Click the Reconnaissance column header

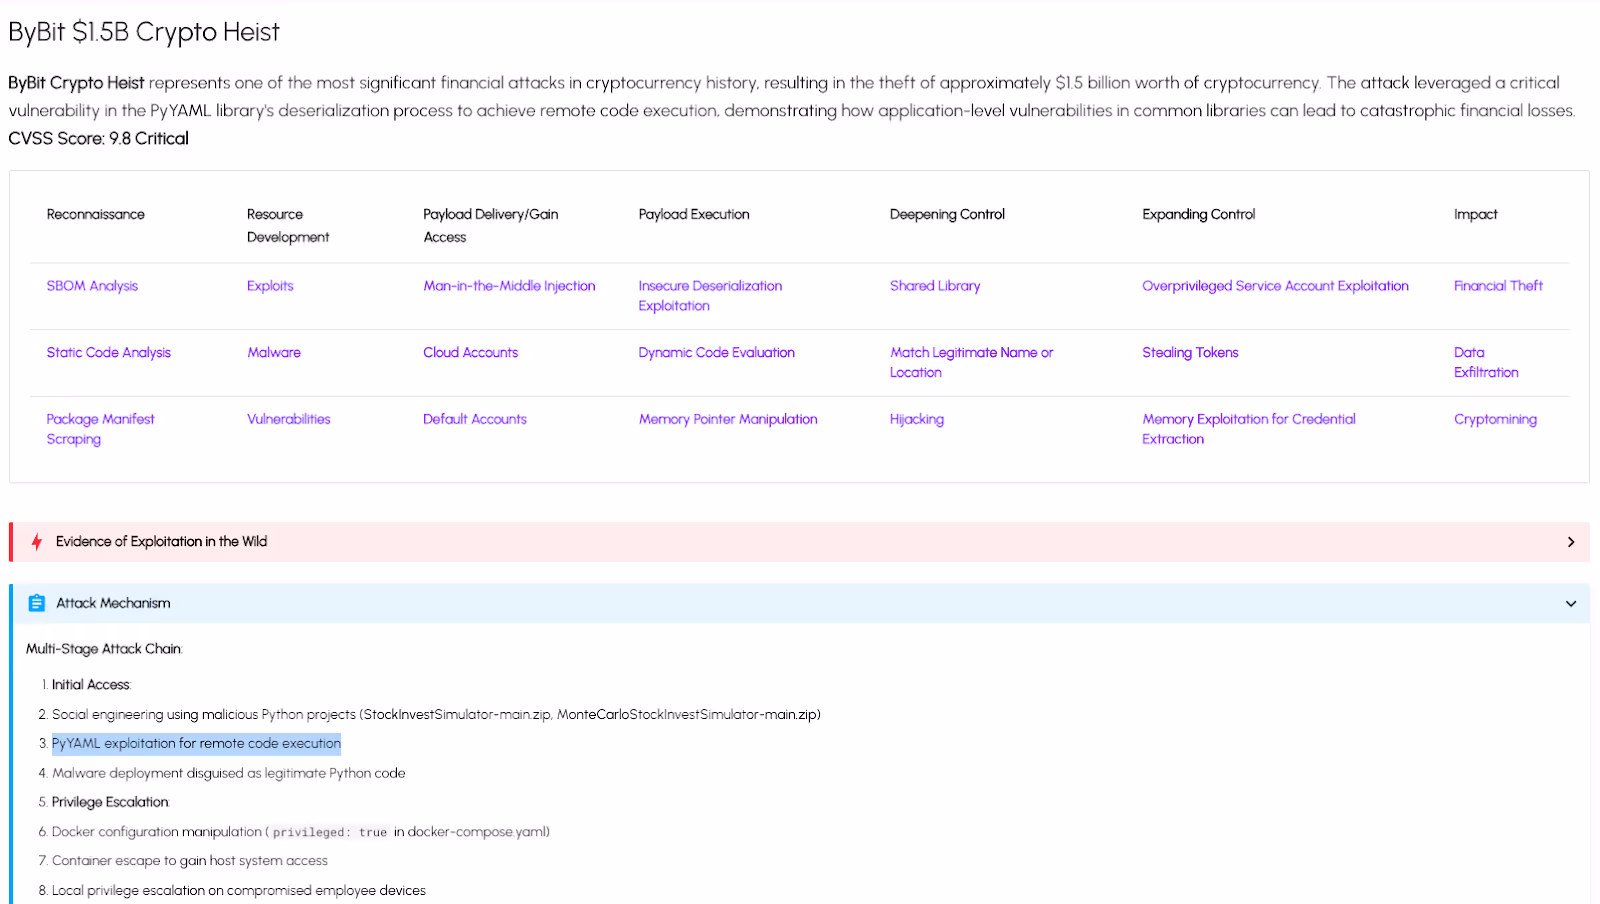[x=95, y=215]
